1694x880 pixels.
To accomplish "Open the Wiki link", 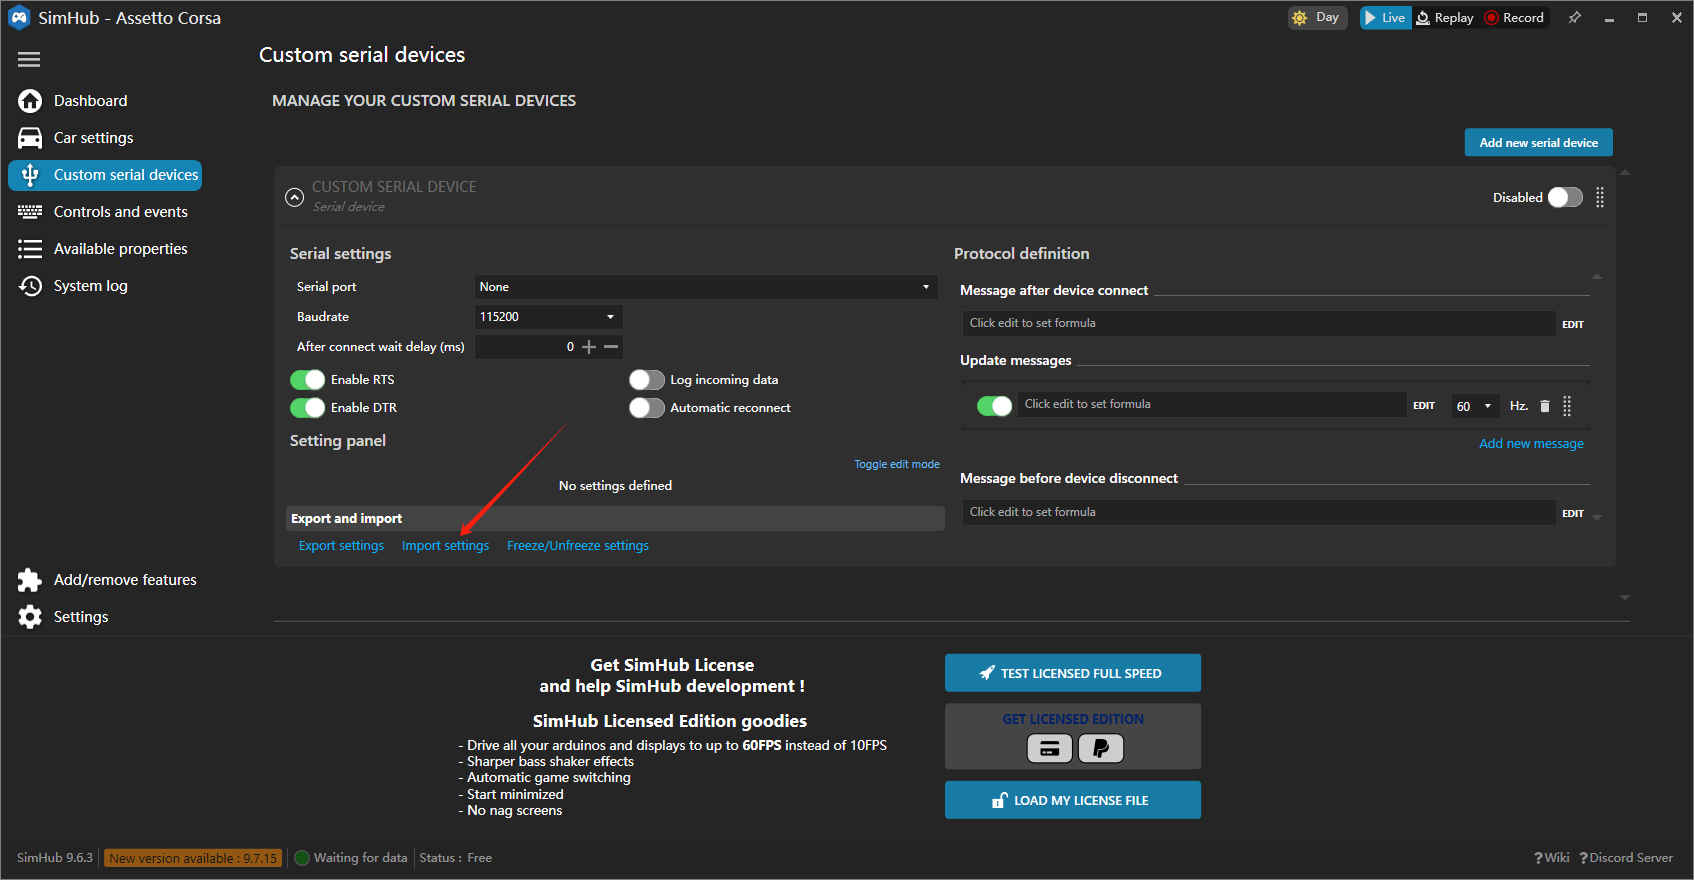I will point(1552,858).
